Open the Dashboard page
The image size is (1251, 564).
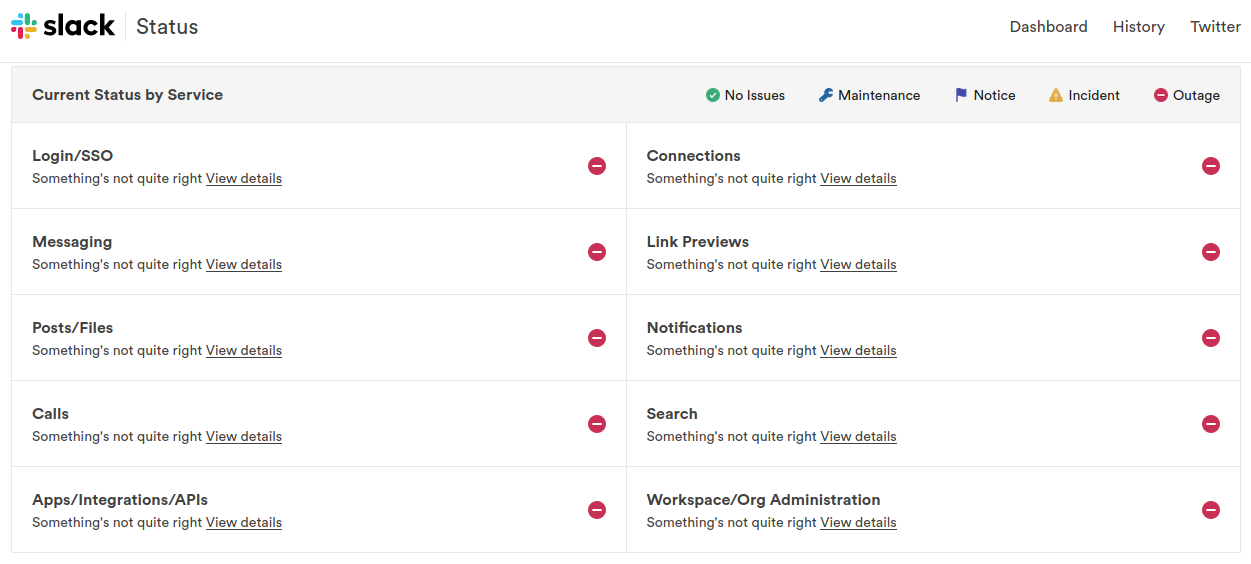pyautogui.click(x=1049, y=27)
